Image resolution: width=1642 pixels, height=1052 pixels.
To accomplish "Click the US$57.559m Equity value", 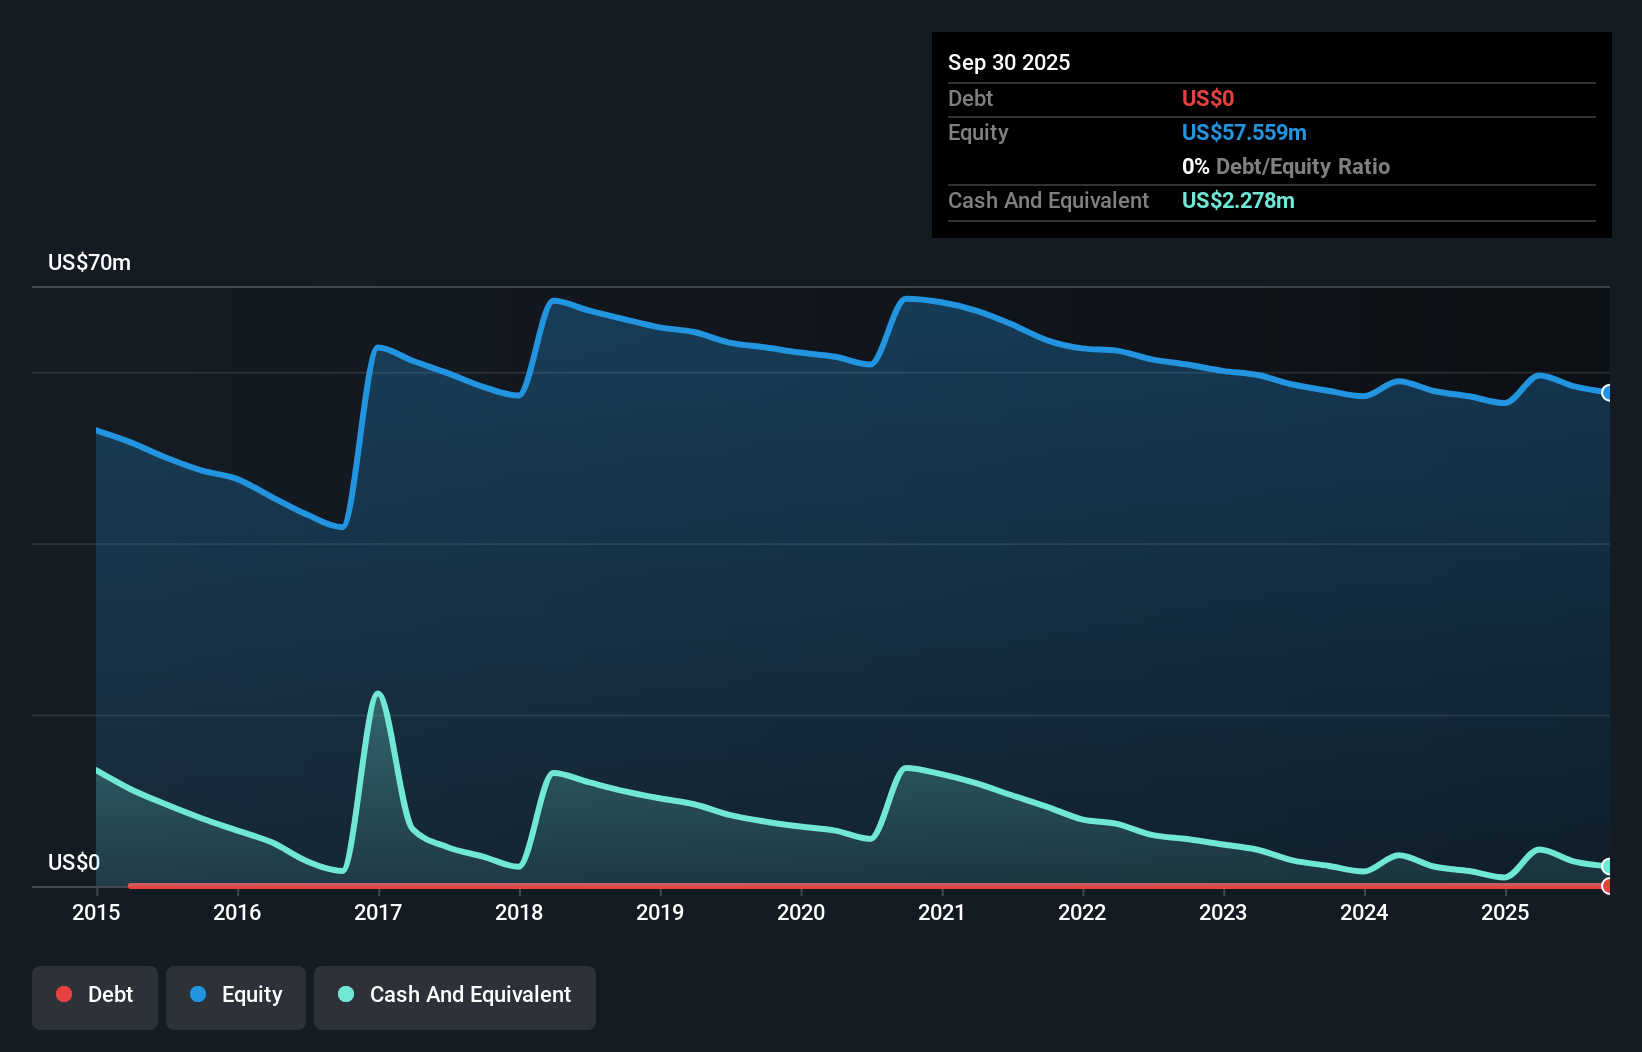I will (1243, 132).
